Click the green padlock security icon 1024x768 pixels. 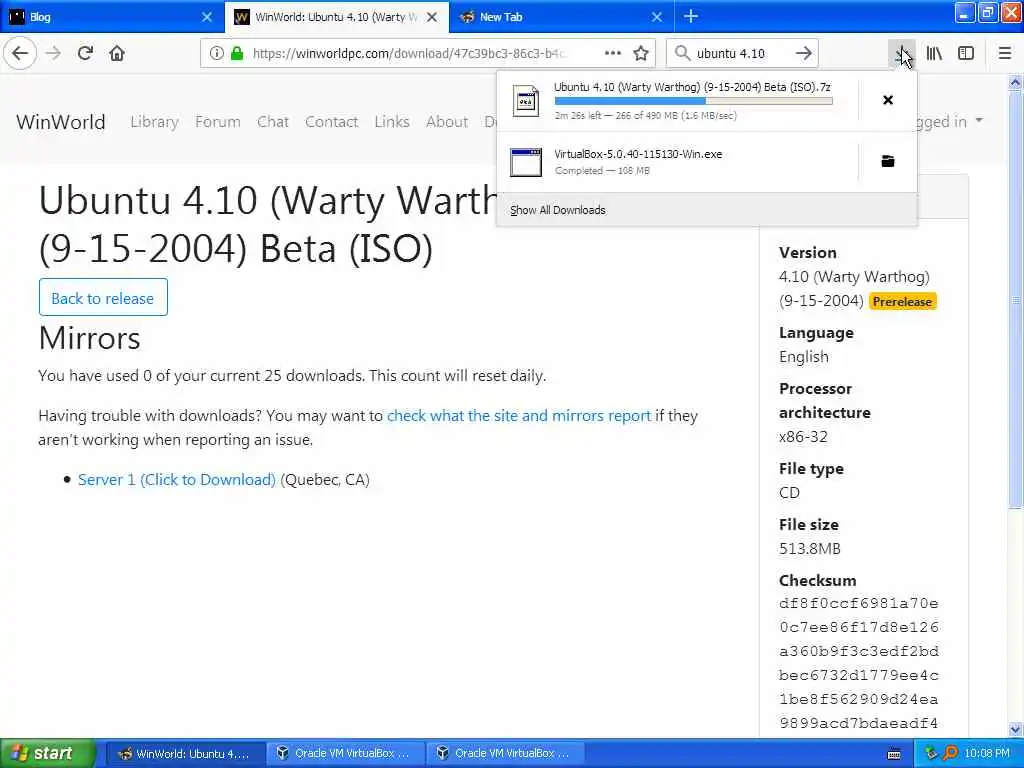[237, 54]
